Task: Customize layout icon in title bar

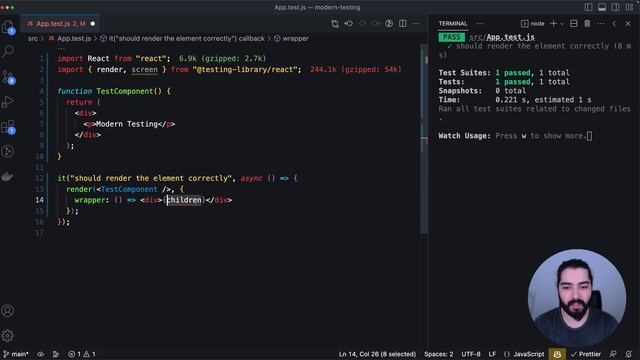Action: 629,7
